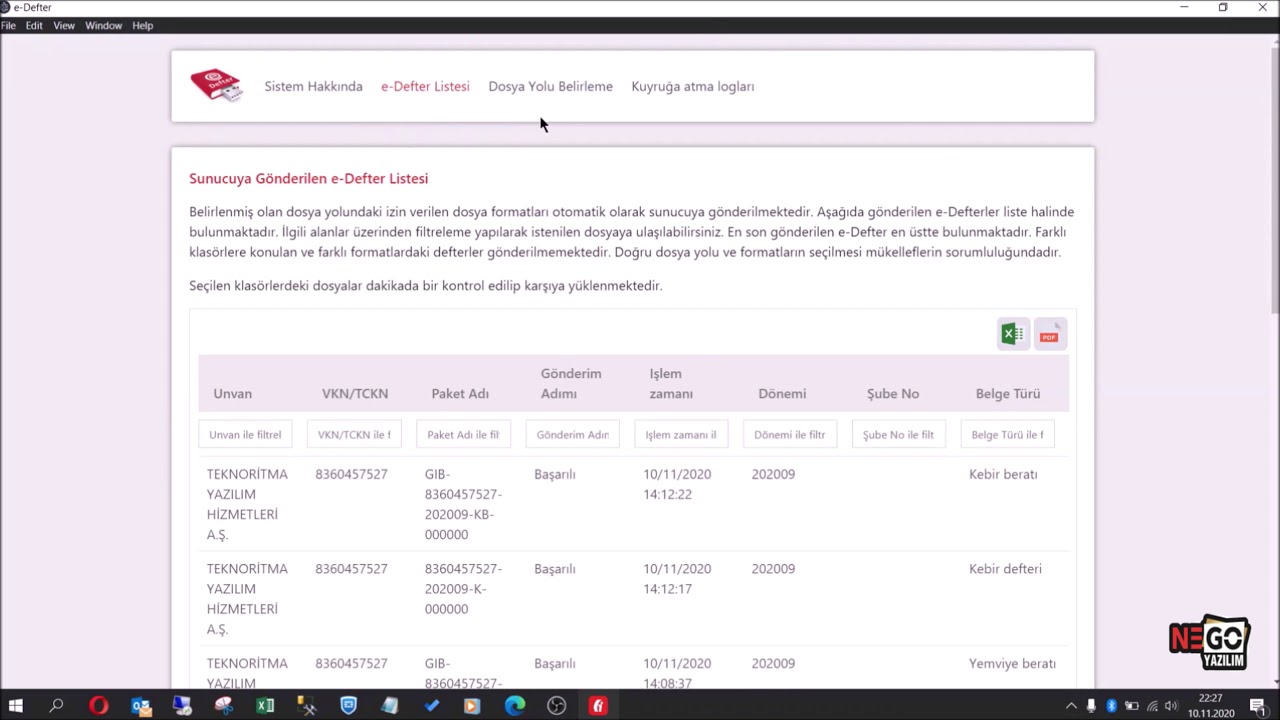Open Dosya Yolu Belirleme page
Image resolution: width=1280 pixels, height=720 pixels.
(550, 86)
